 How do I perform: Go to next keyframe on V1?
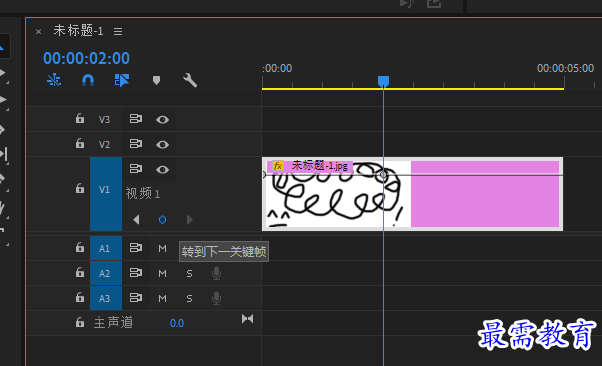189,220
